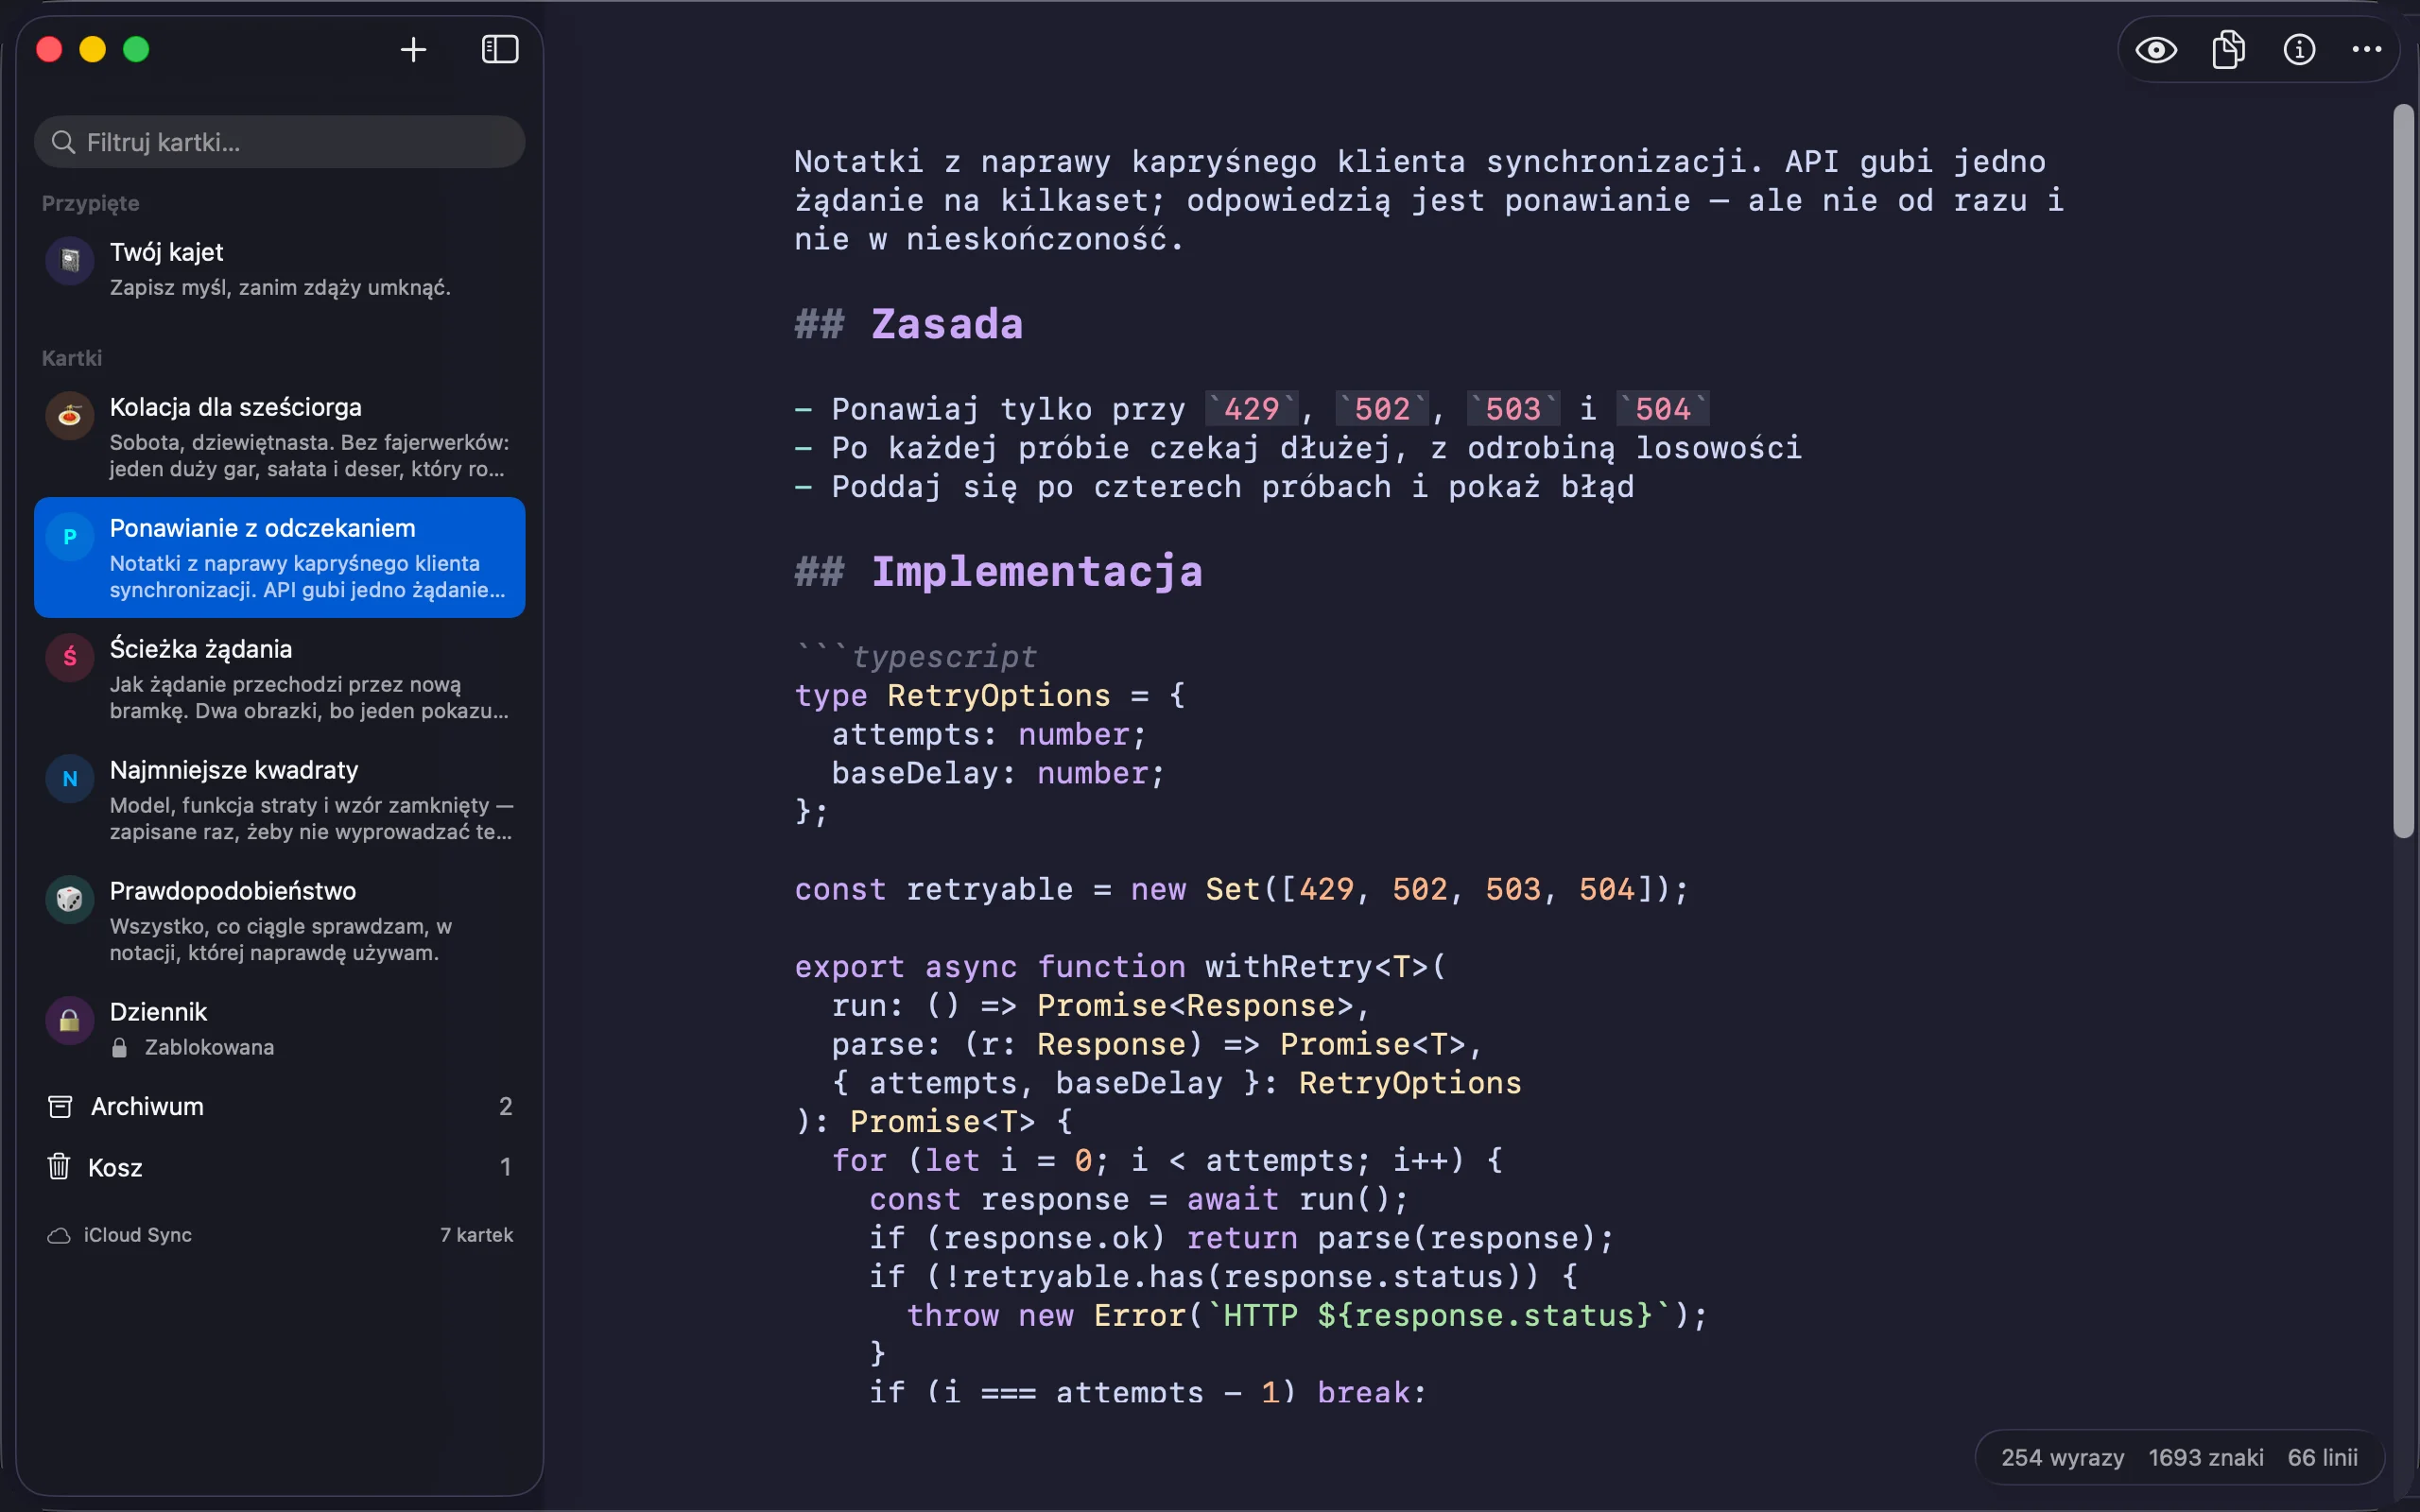Click the '66 linii' line count
Image resolution: width=2420 pixels, height=1512 pixels.
2322,1457
